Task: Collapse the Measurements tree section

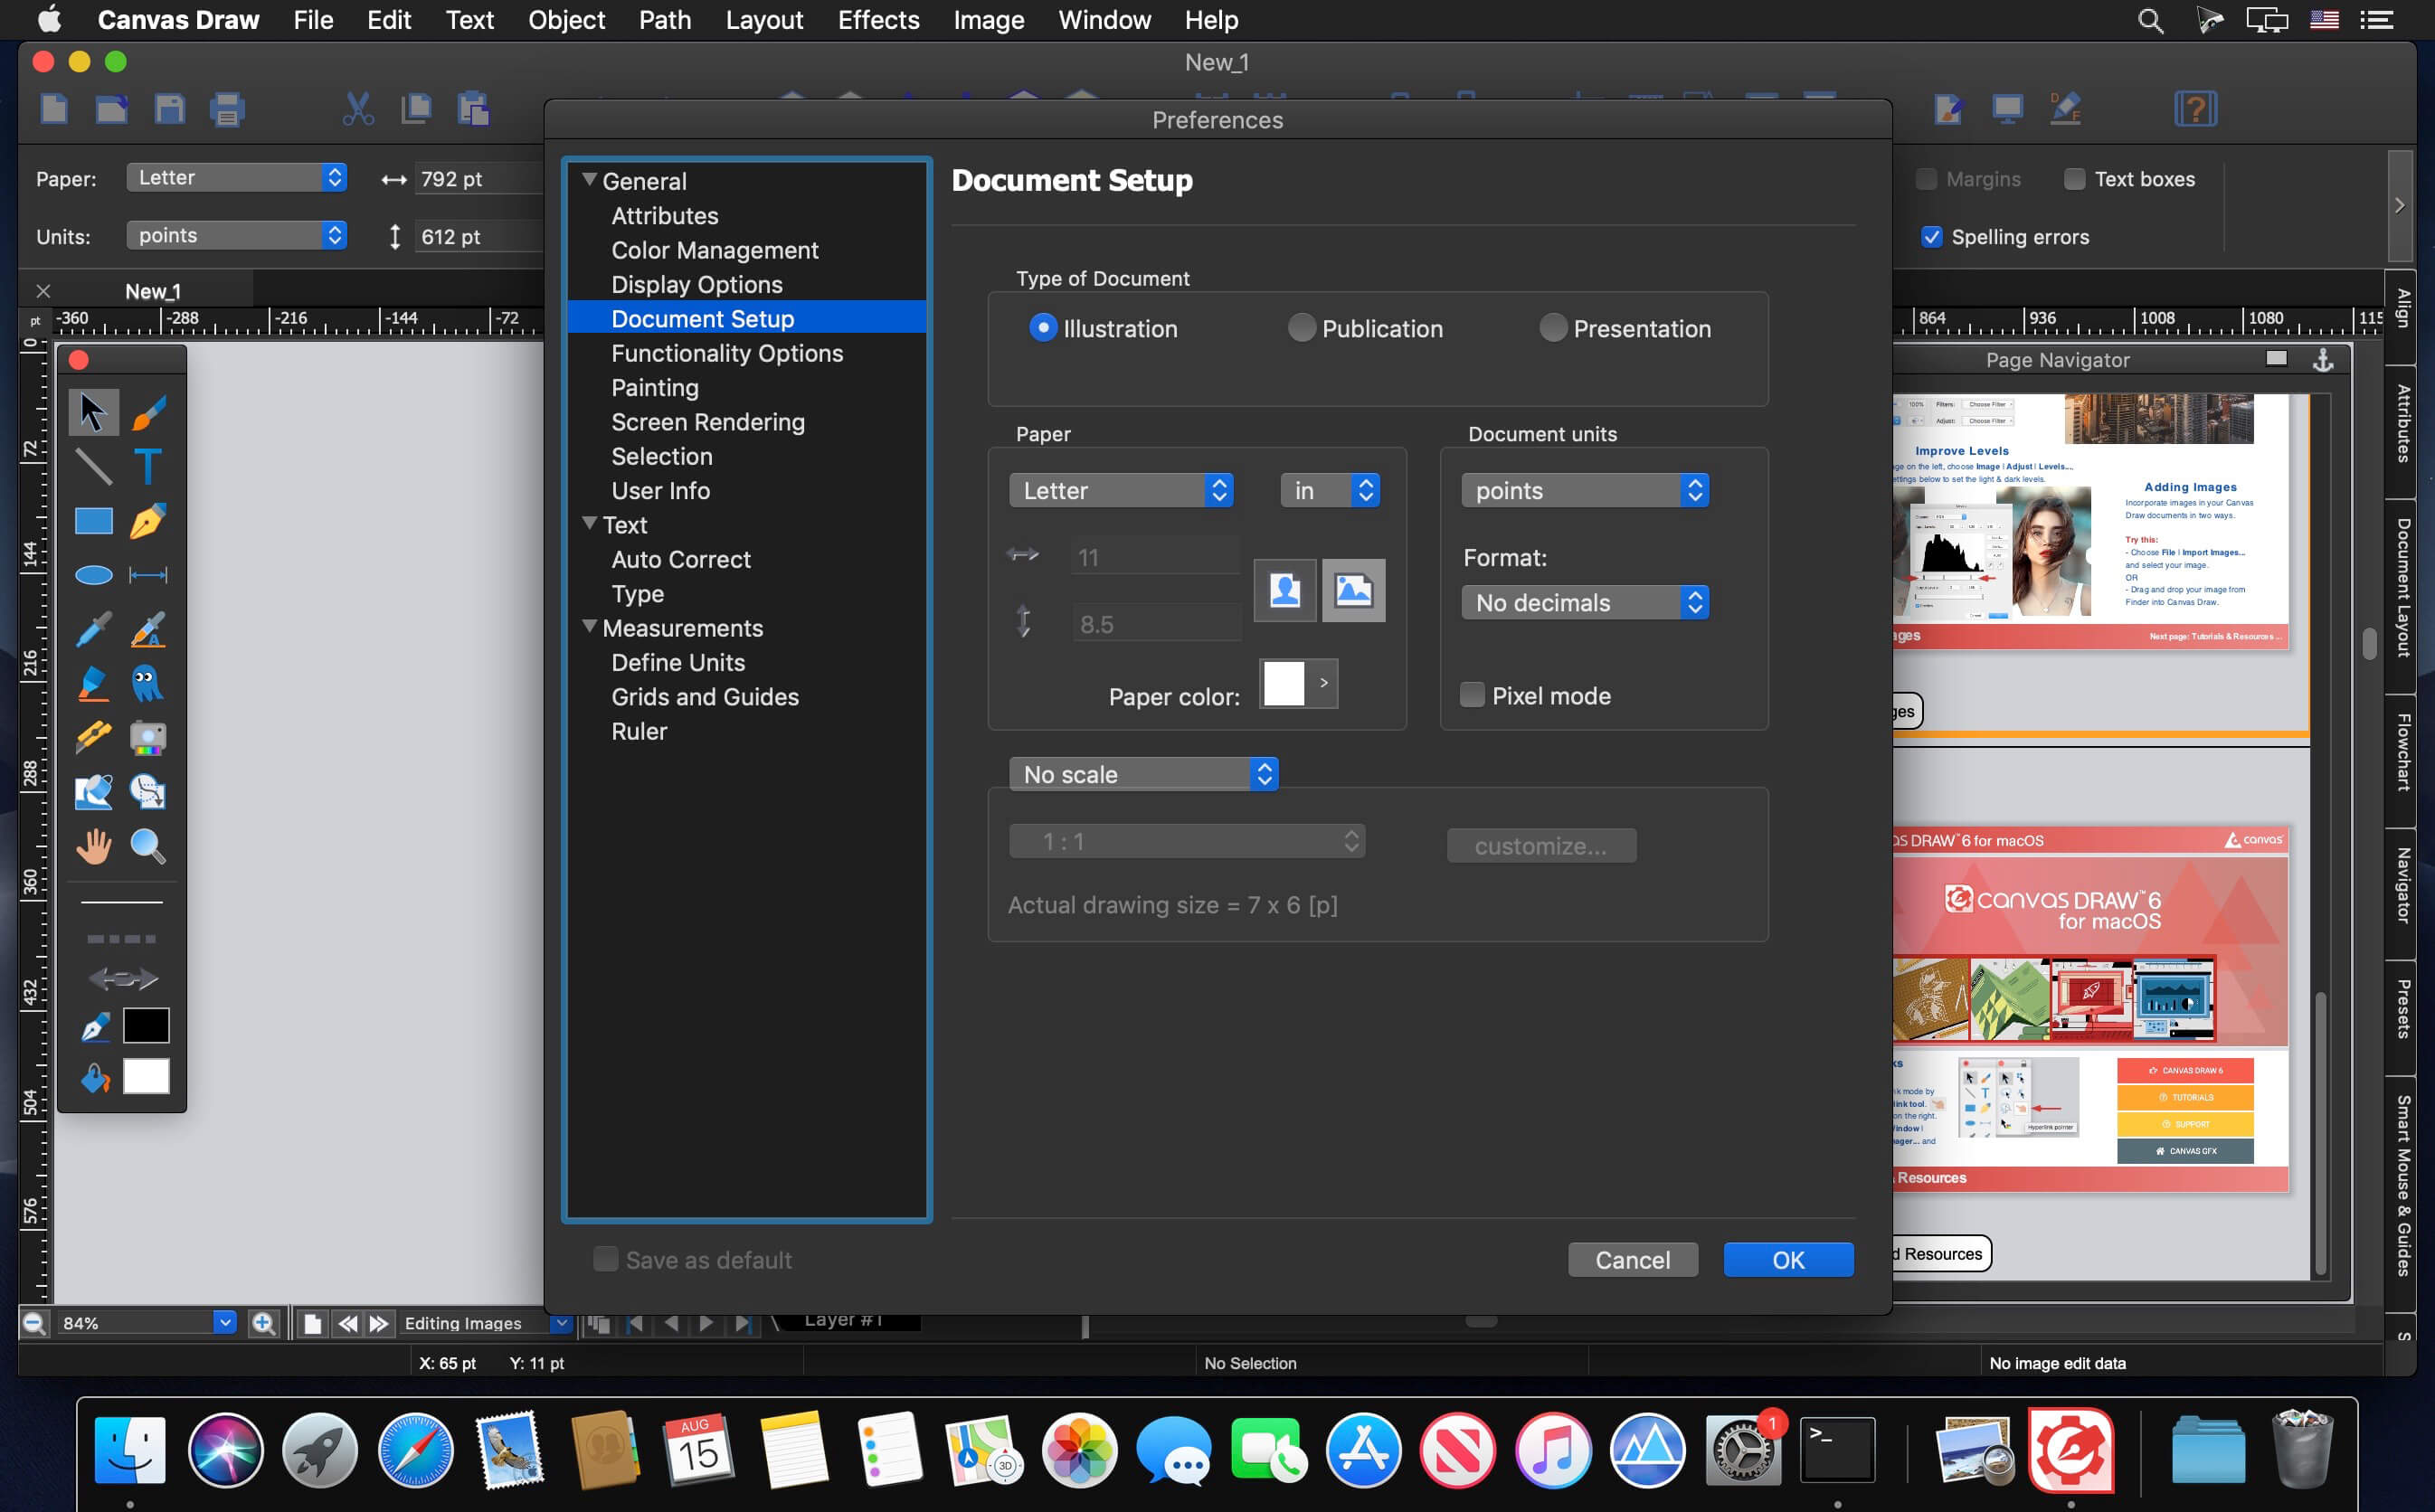Action: [590, 627]
